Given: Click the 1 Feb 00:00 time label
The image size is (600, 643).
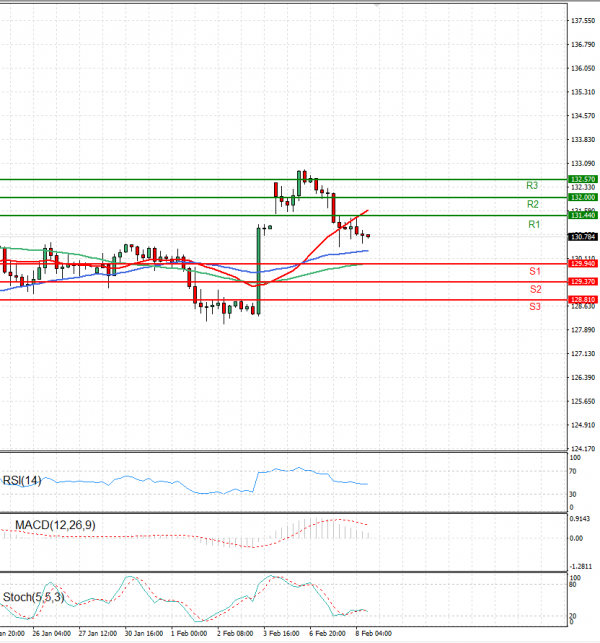Looking at the screenshot, I should (189, 633).
